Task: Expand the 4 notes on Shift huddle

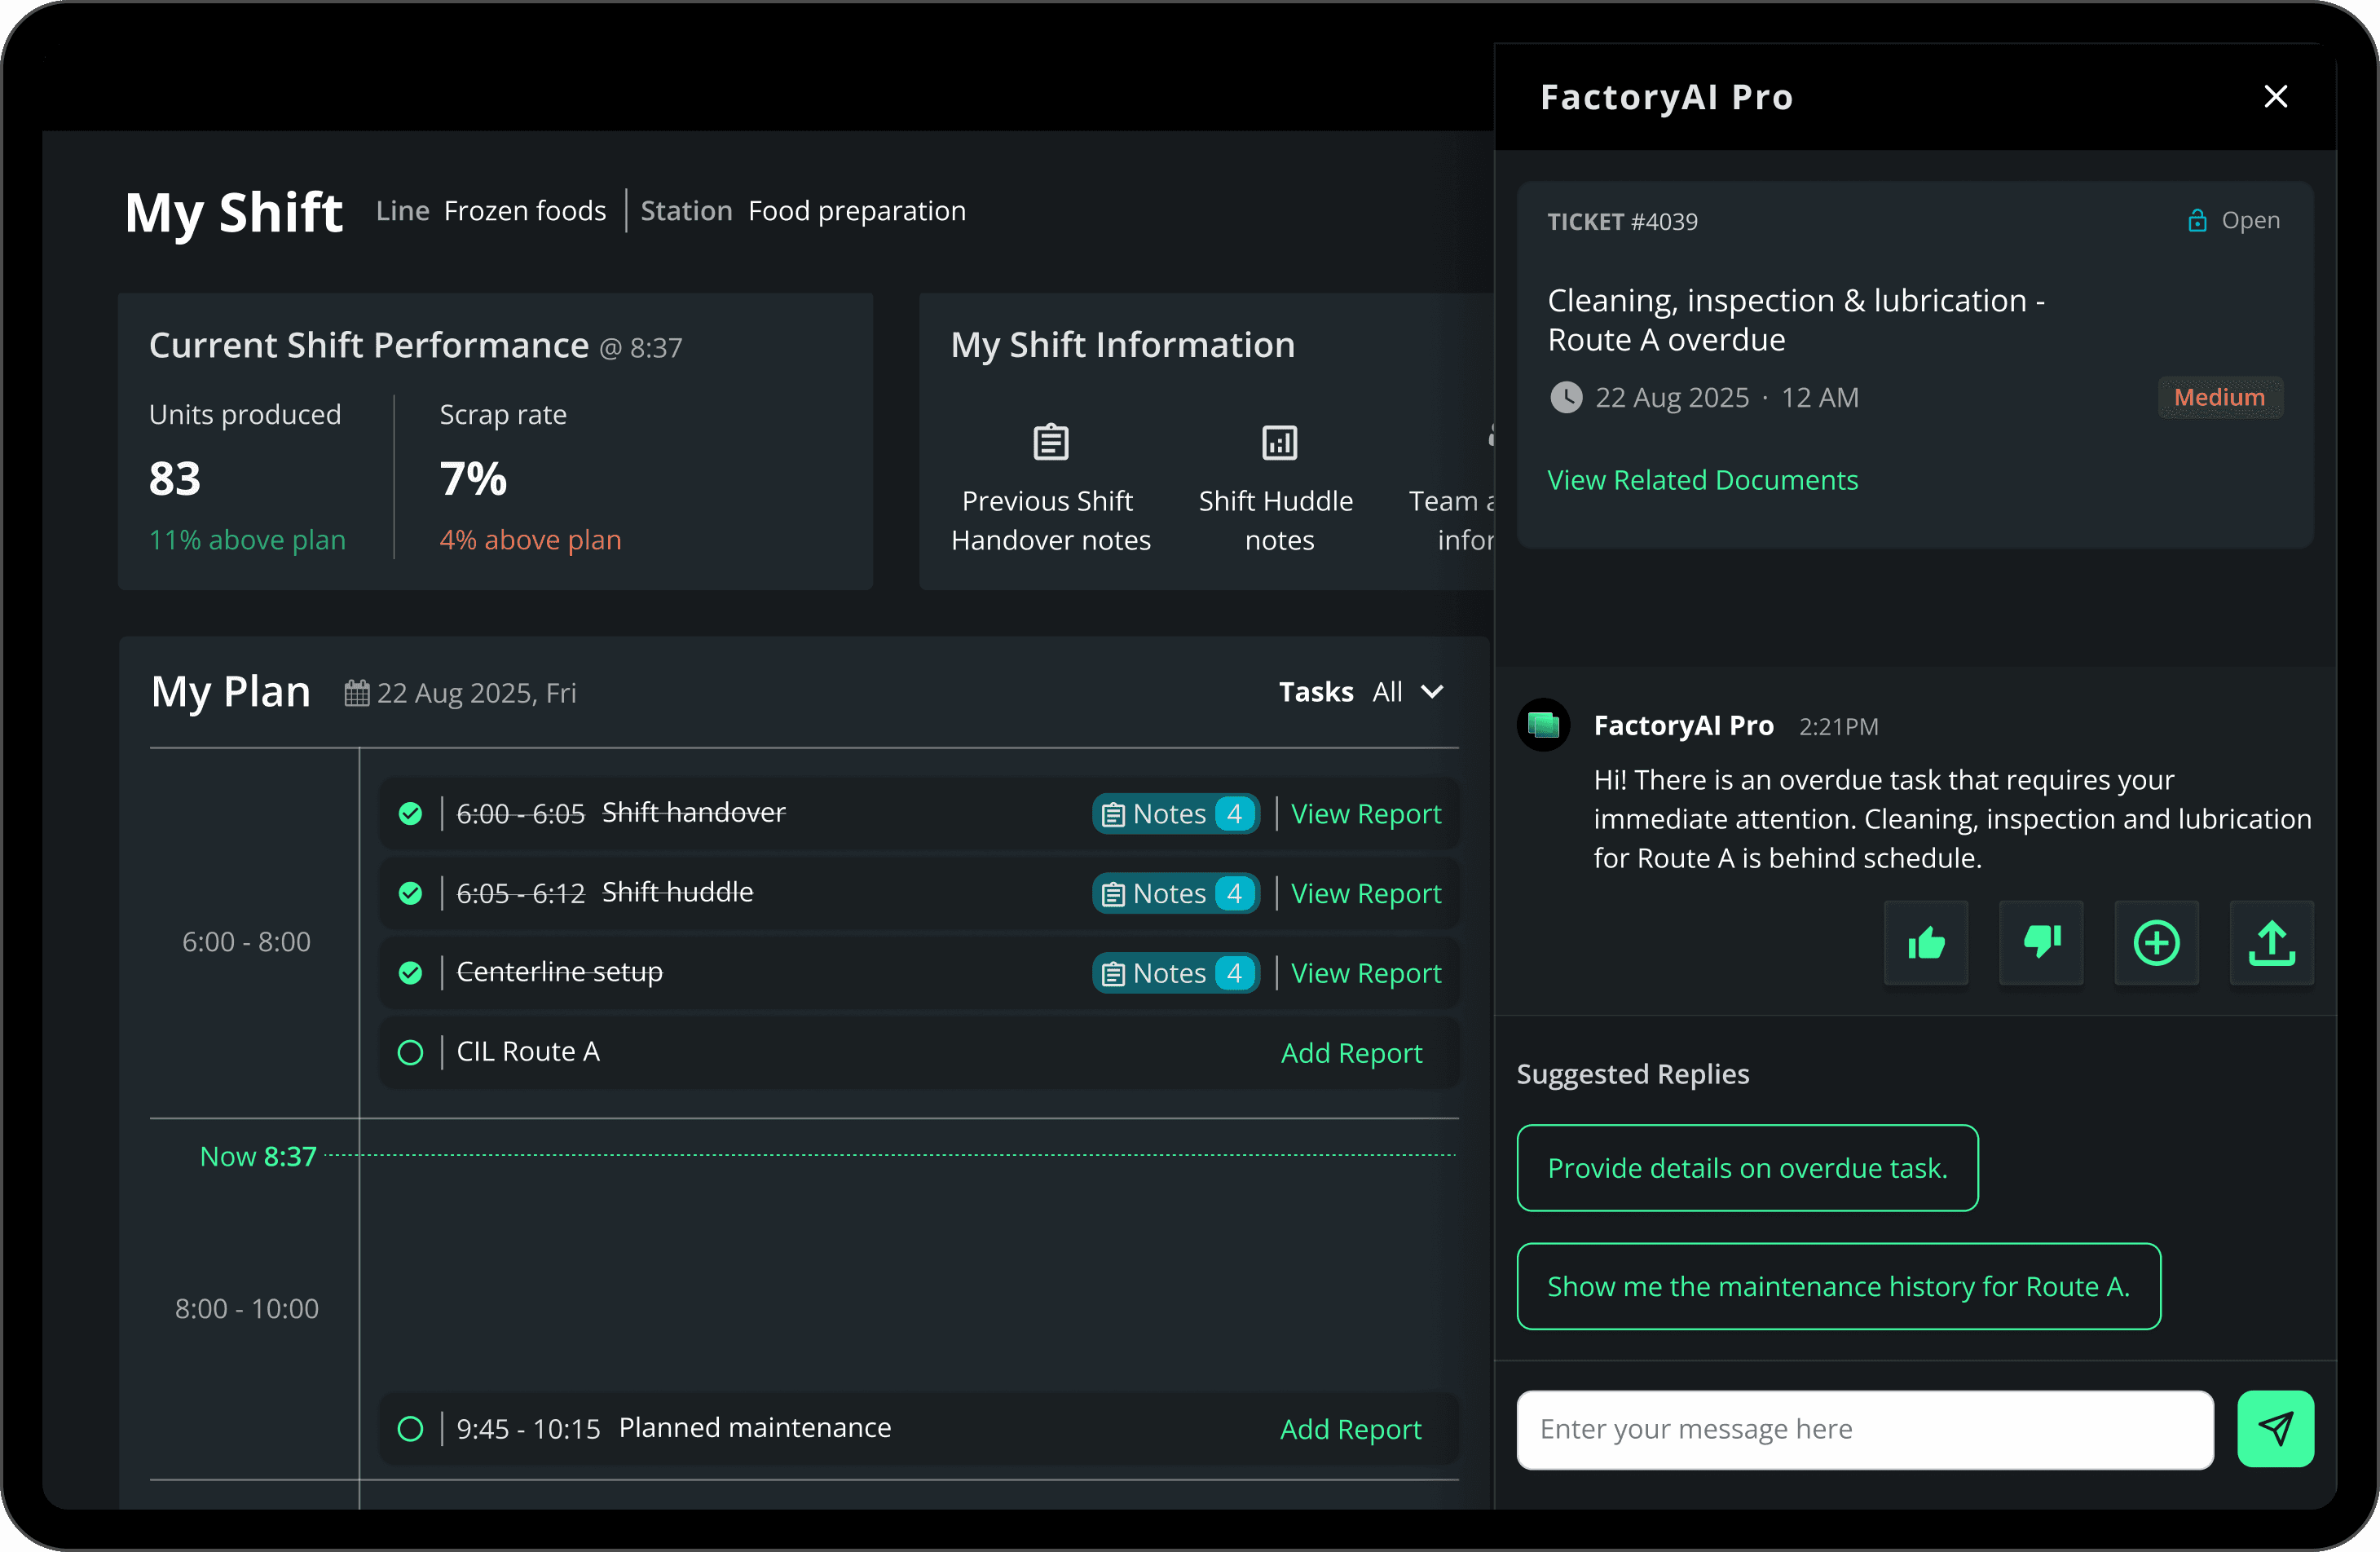Action: (x=1175, y=892)
